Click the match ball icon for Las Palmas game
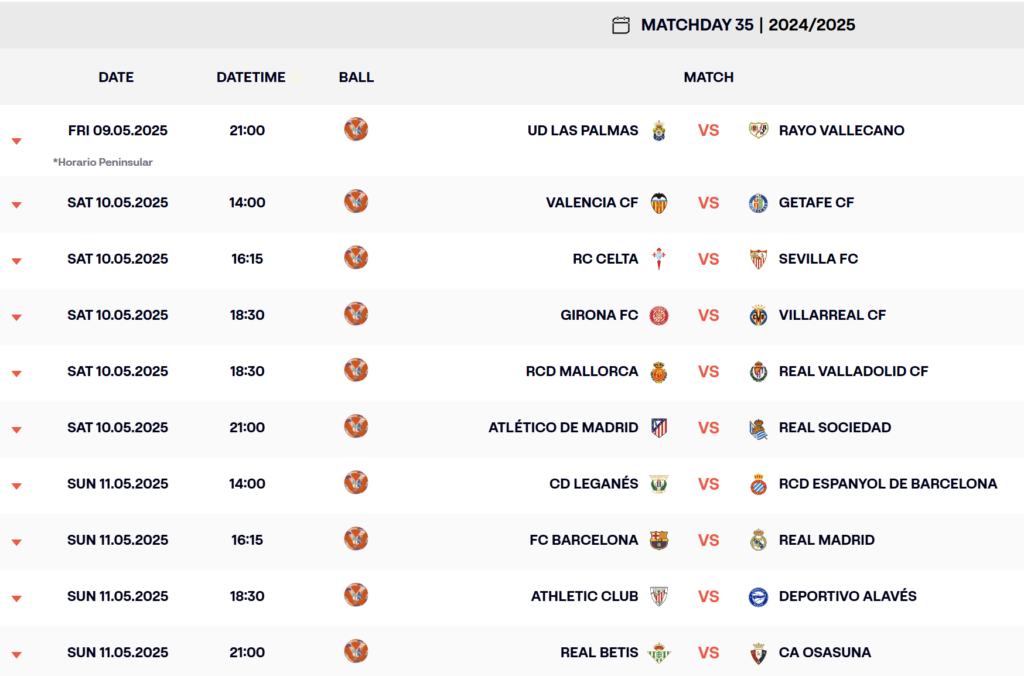Image resolution: width=1024 pixels, height=676 pixels. pyautogui.click(x=356, y=129)
